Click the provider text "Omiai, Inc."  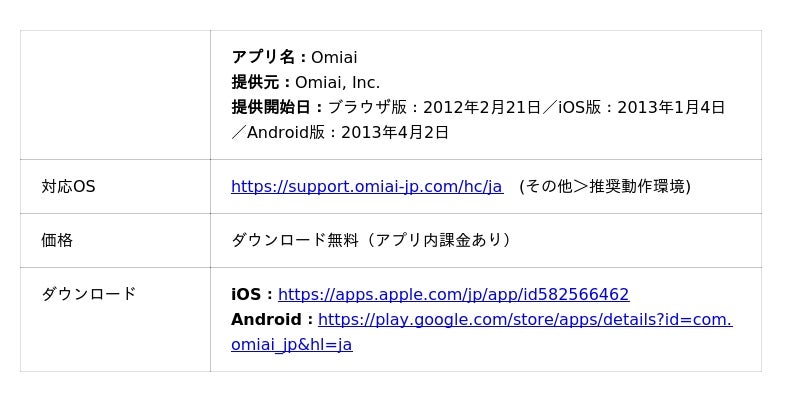pos(338,83)
